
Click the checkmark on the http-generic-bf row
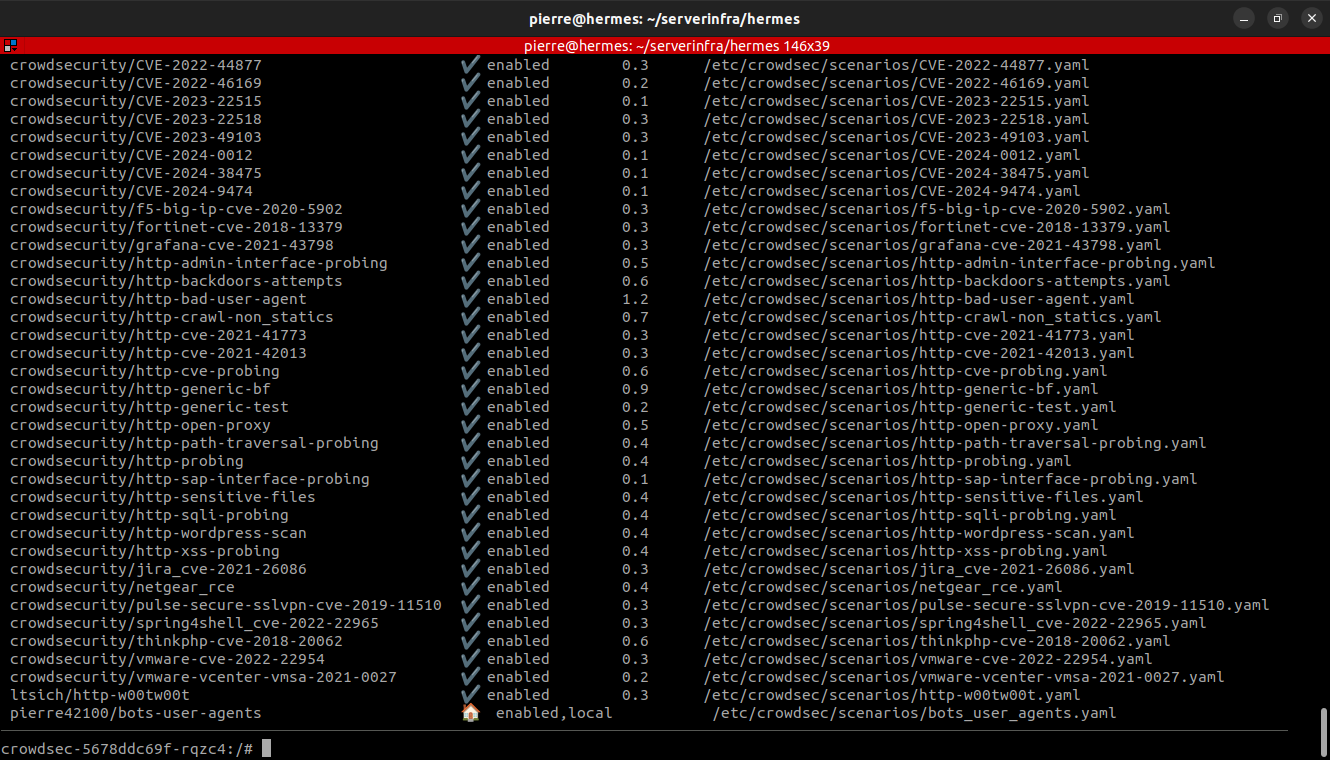point(470,389)
